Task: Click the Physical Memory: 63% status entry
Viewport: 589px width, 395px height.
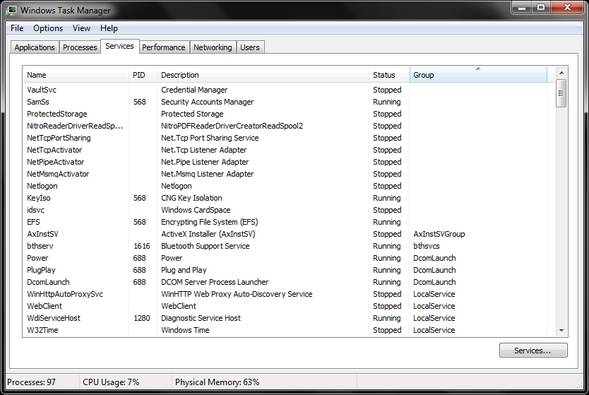Action: (x=217, y=382)
